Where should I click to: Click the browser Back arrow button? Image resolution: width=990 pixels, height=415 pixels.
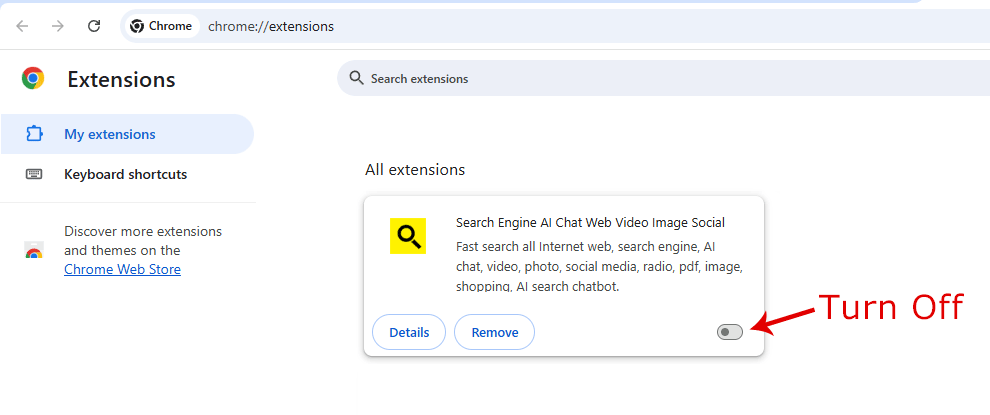click(22, 26)
